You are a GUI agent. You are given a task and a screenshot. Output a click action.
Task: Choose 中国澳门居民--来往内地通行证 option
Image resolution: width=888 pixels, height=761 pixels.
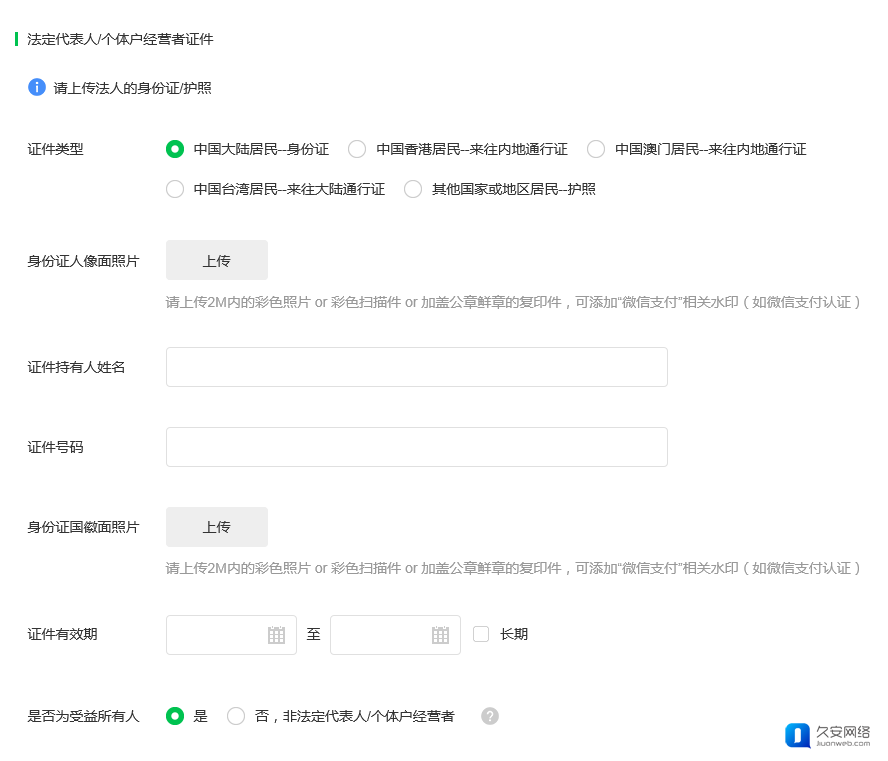click(x=596, y=149)
